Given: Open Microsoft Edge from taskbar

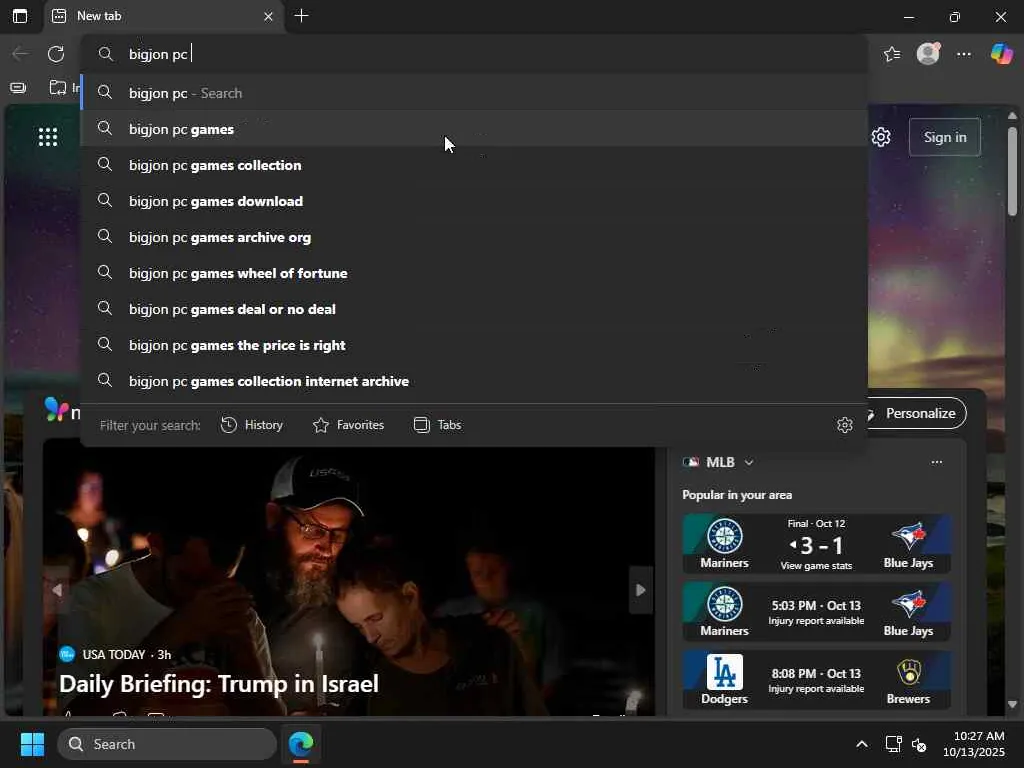Looking at the screenshot, I should tap(301, 744).
